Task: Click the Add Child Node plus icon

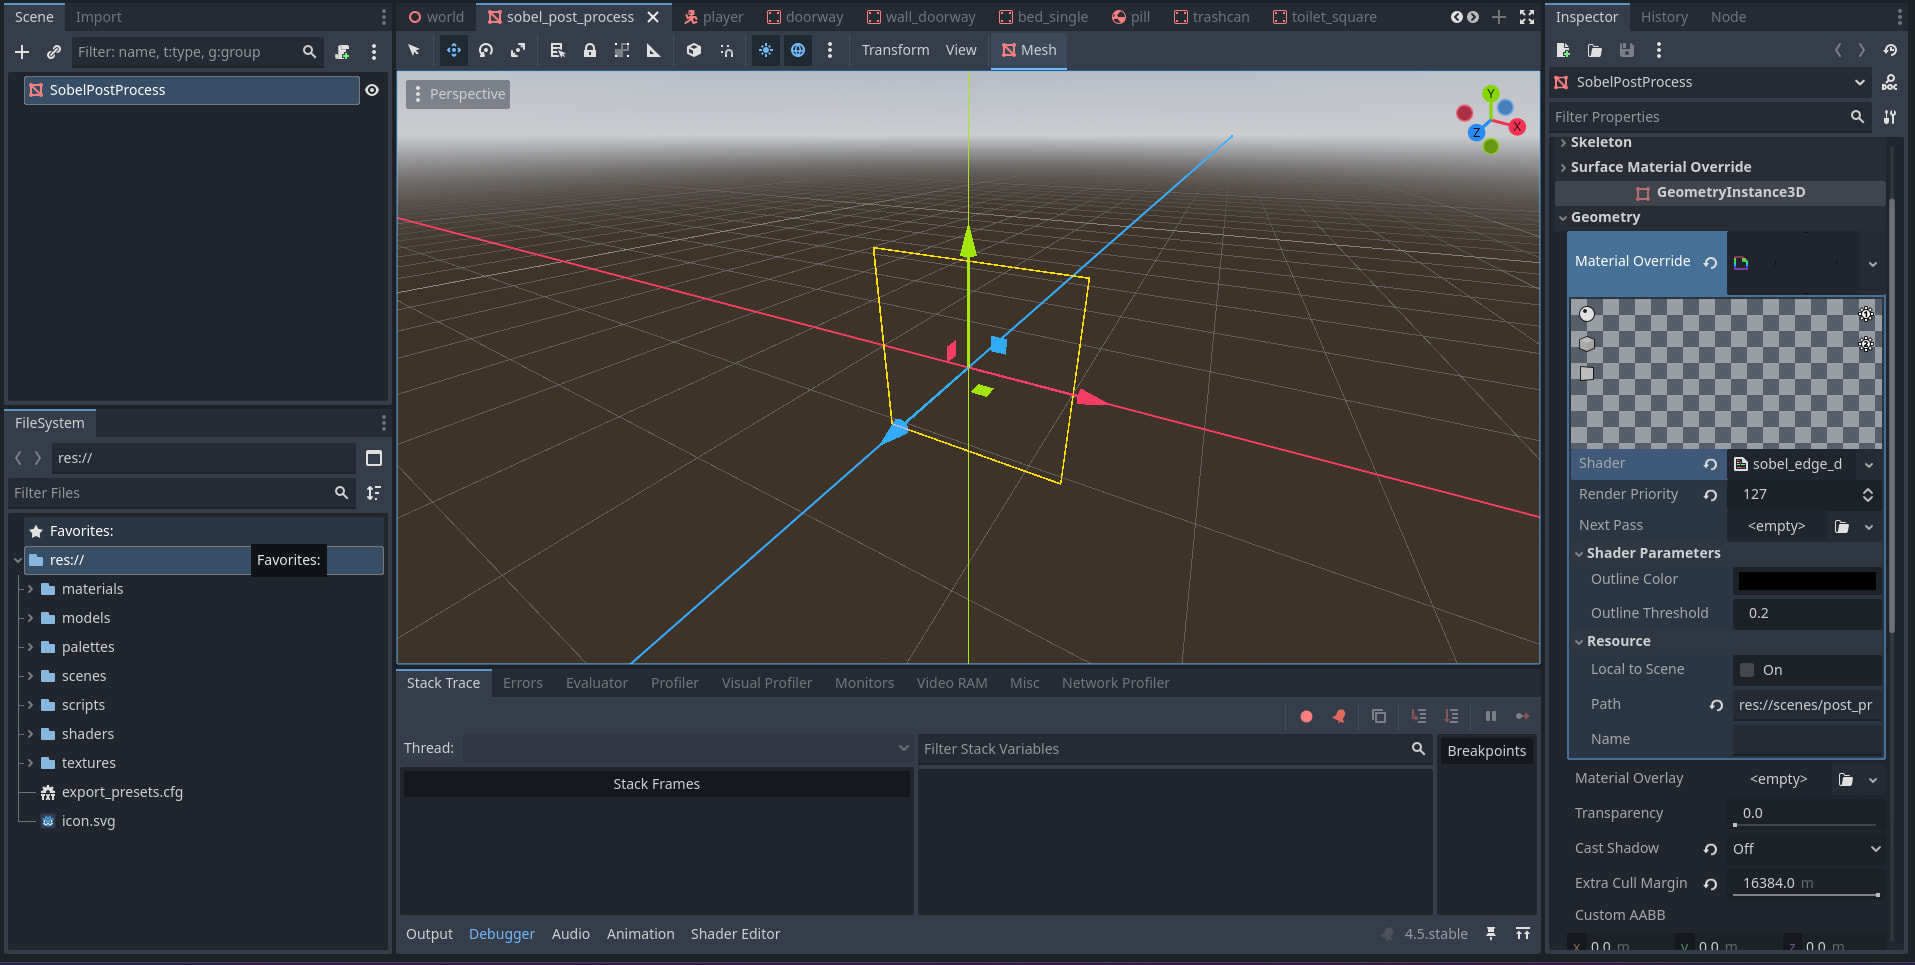Action: (x=22, y=52)
